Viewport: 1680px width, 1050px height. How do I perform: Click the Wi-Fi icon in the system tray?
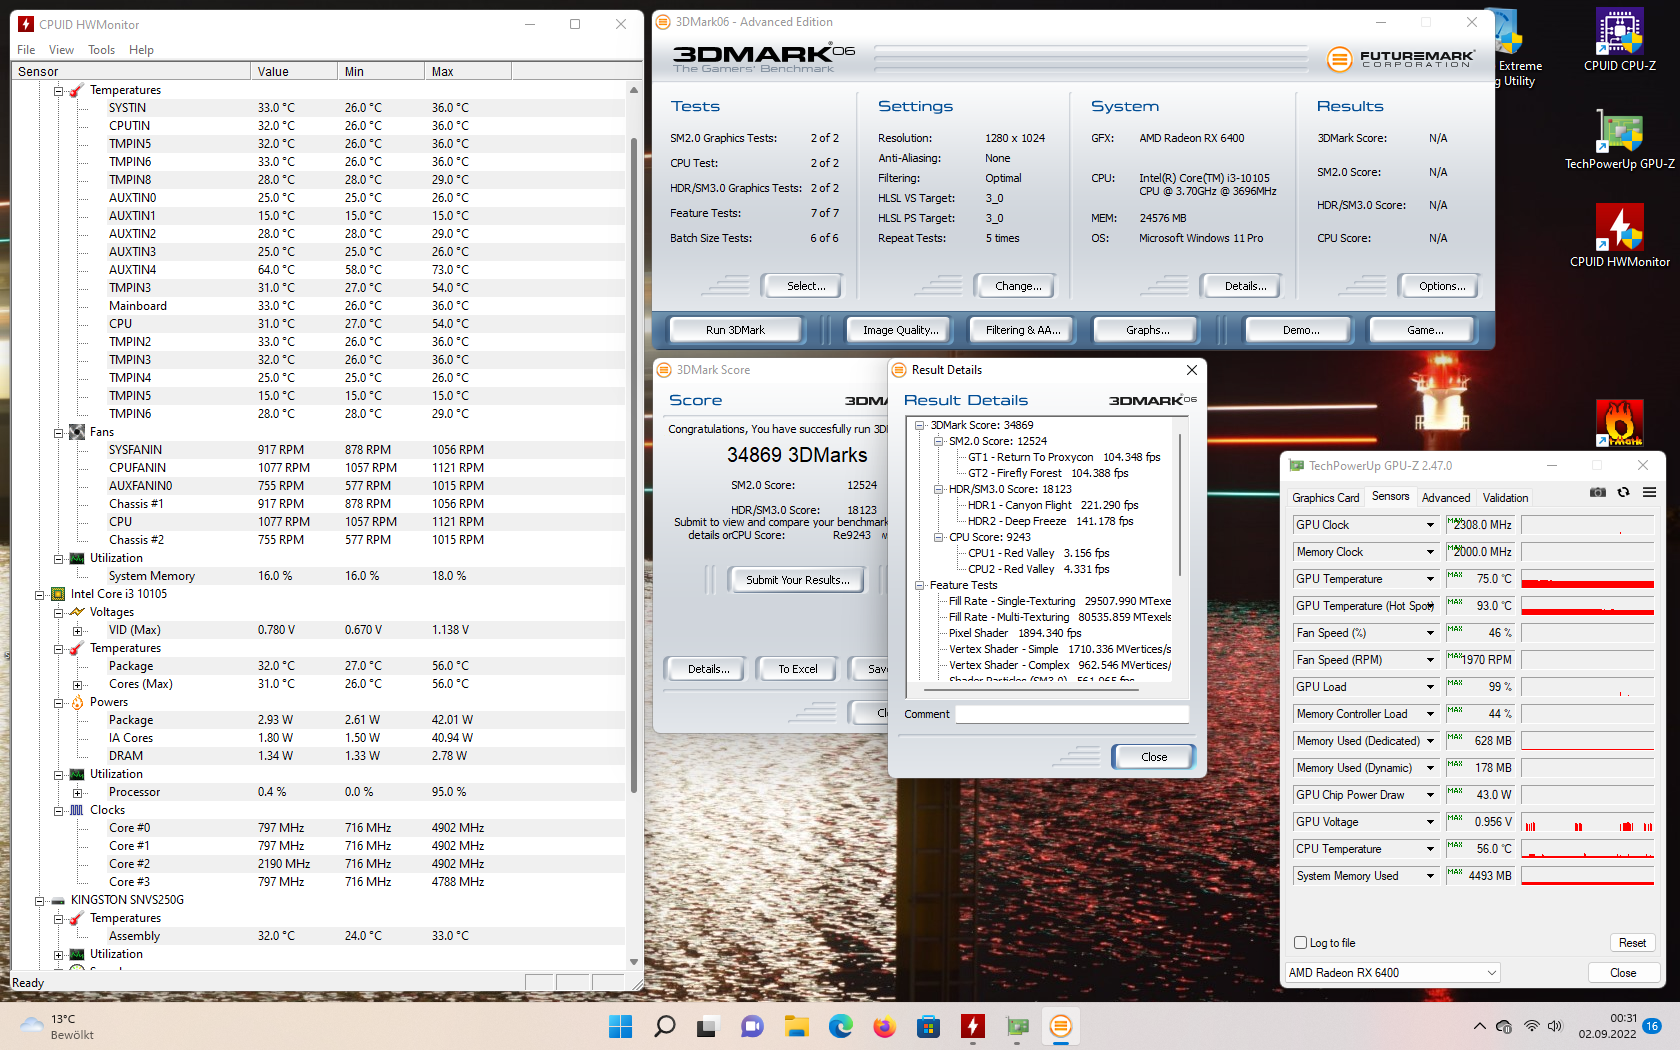click(1531, 1026)
